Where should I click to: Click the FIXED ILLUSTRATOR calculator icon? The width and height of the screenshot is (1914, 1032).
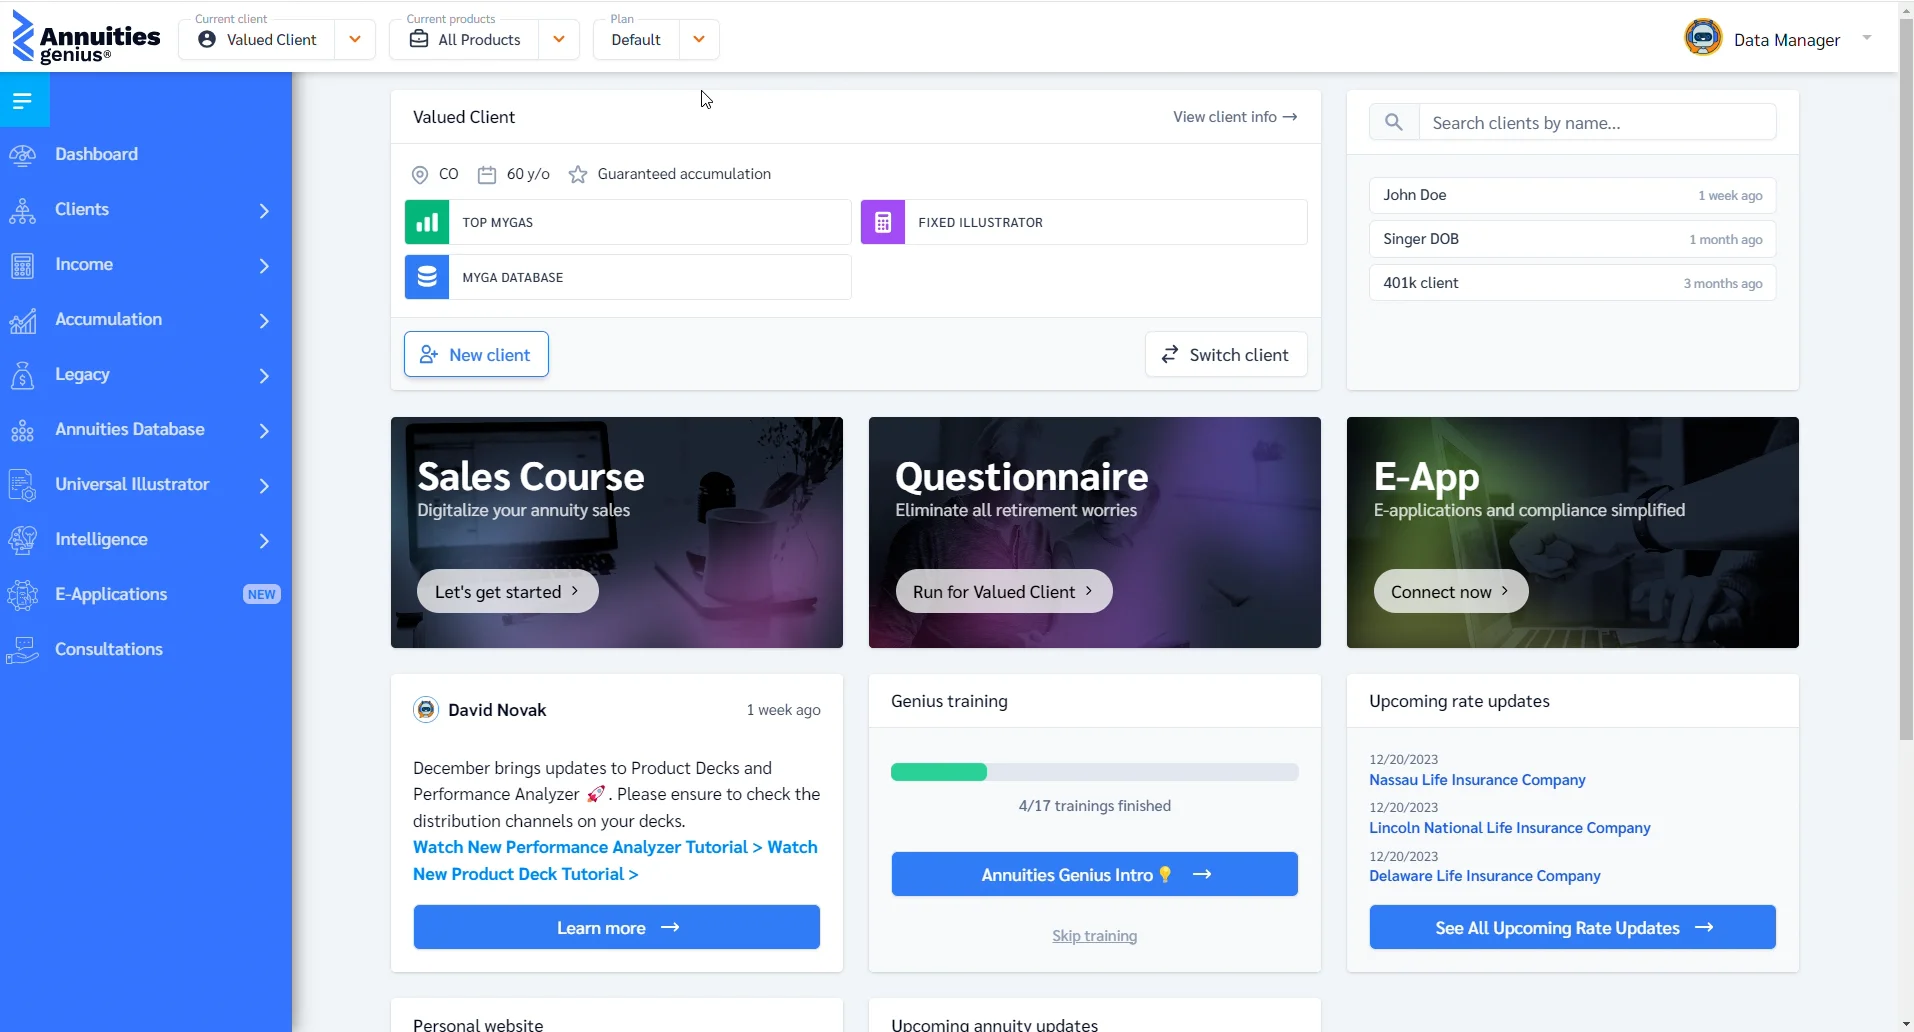[x=883, y=222]
